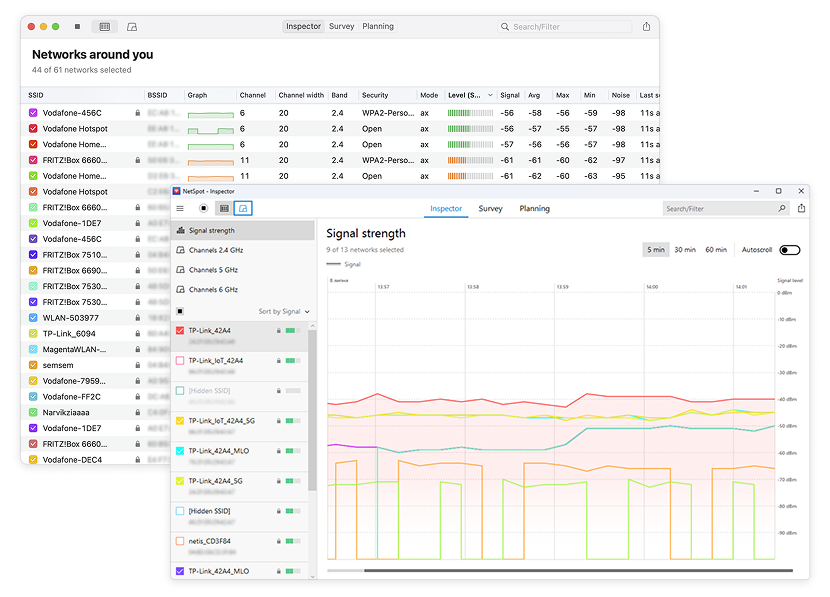830x597 pixels.
Task: Uncheck the red TP-Link_42A4 checkbox
Action: pos(180,330)
